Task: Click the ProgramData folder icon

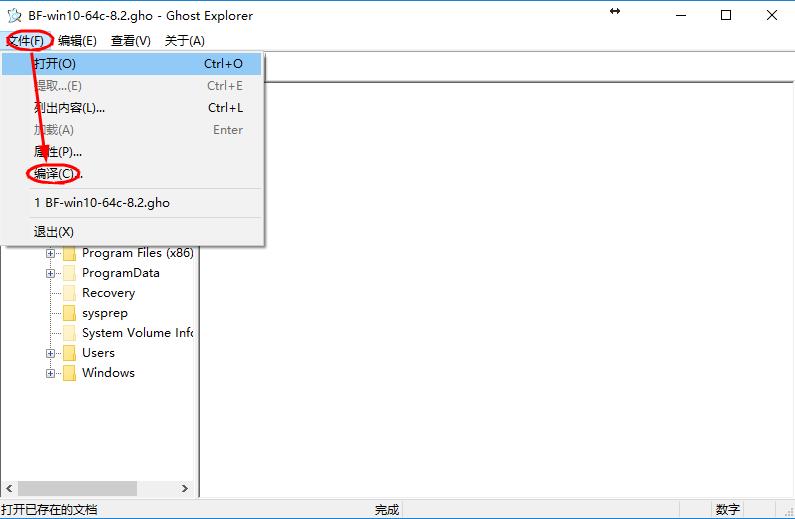Action: coord(69,273)
